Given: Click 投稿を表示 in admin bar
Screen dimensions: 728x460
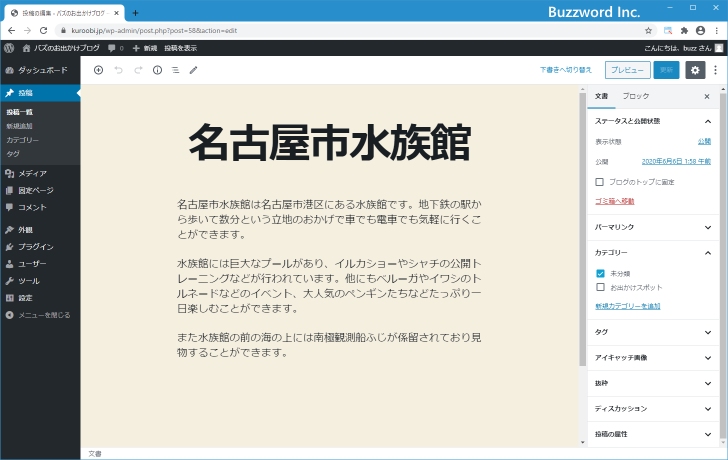Looking at the screenshot, I should pos(180,48).
